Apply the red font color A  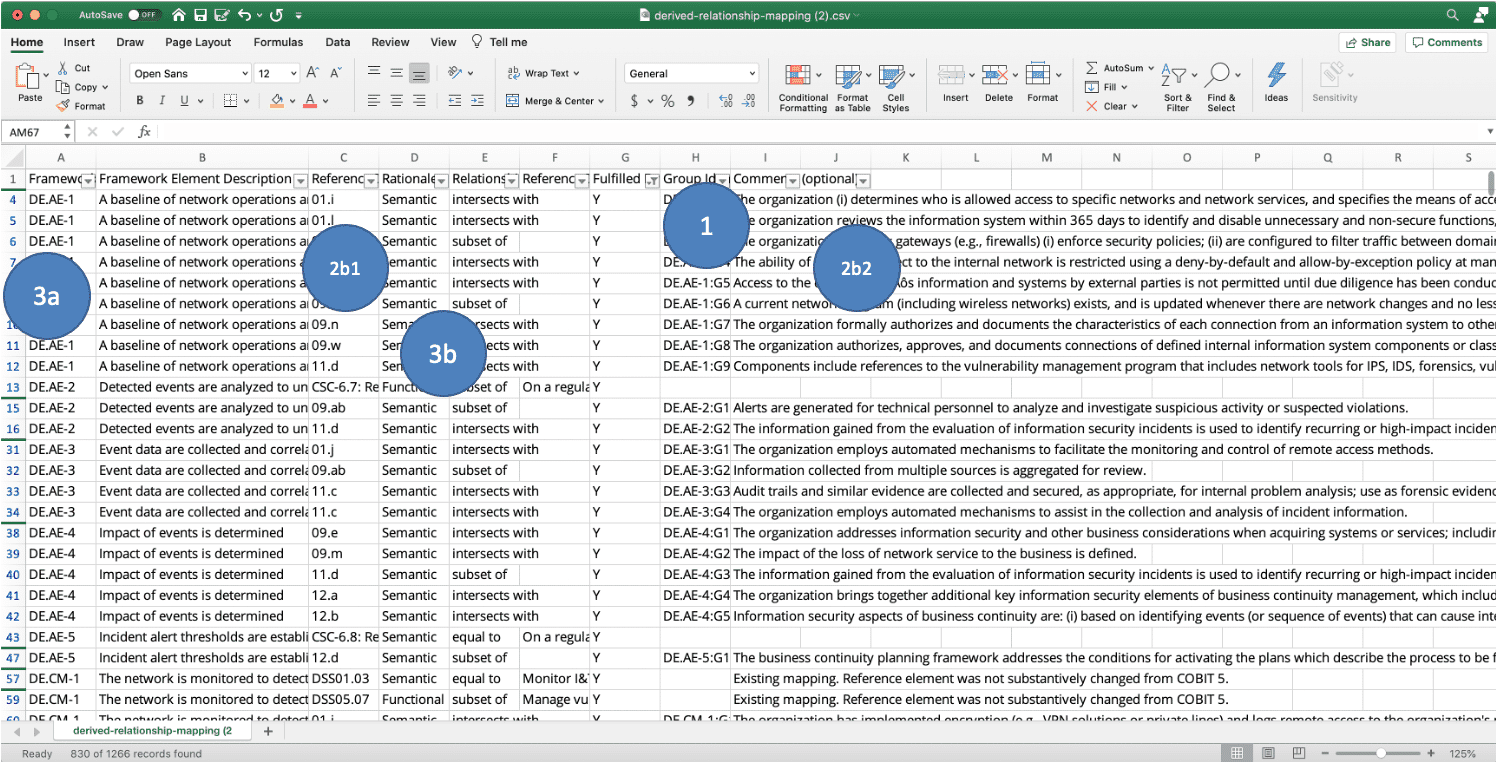311,101
